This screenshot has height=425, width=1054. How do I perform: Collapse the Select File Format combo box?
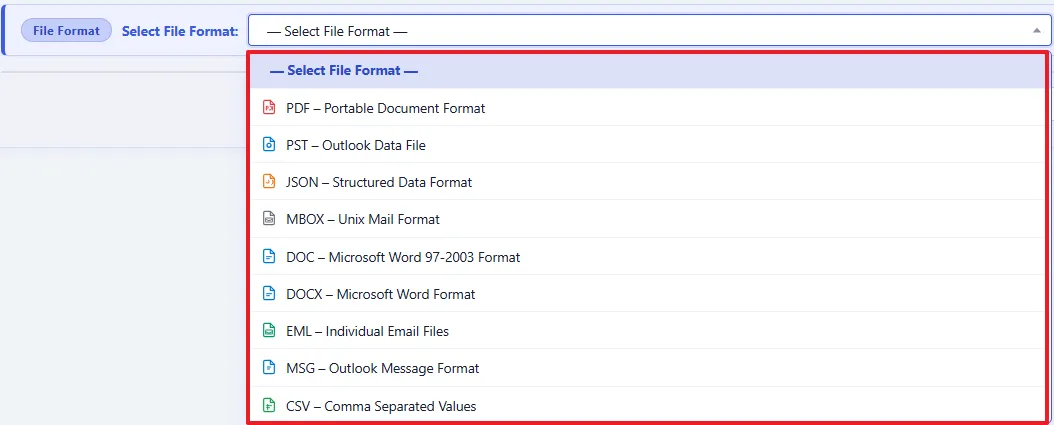coord(649,30)
